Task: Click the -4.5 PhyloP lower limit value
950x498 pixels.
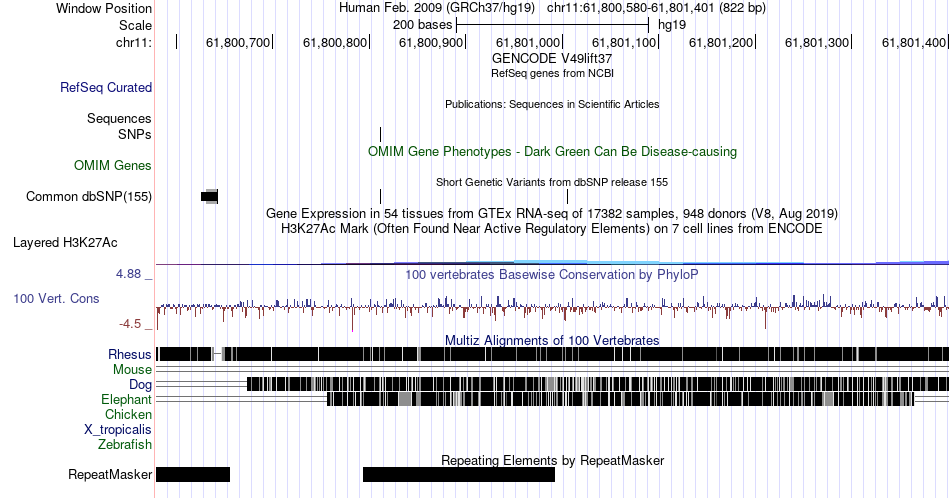Action: point(130,324)
